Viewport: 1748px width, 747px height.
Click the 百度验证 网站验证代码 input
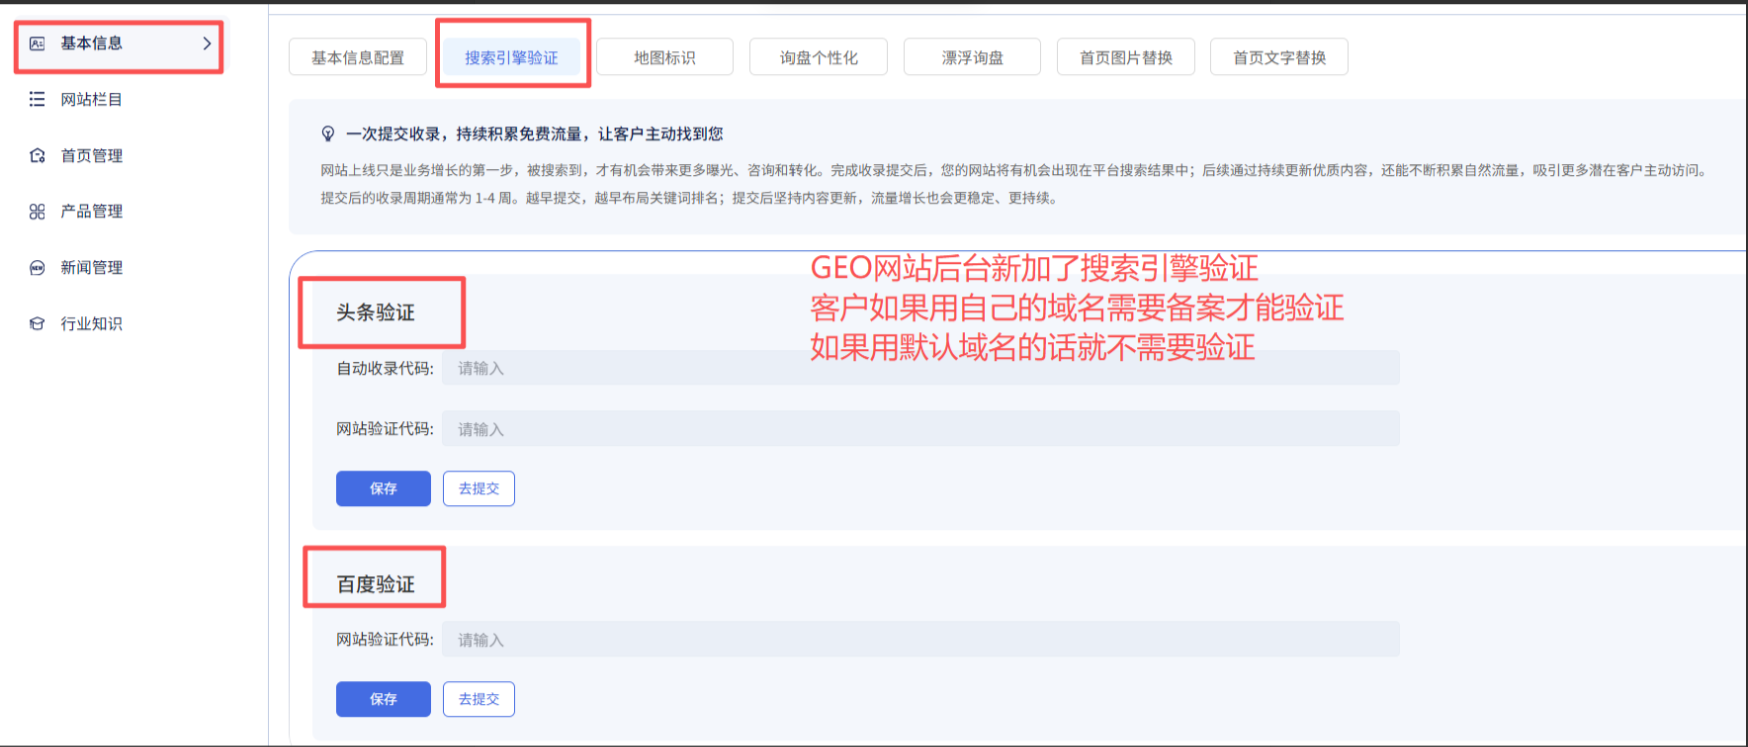[921, 639]
